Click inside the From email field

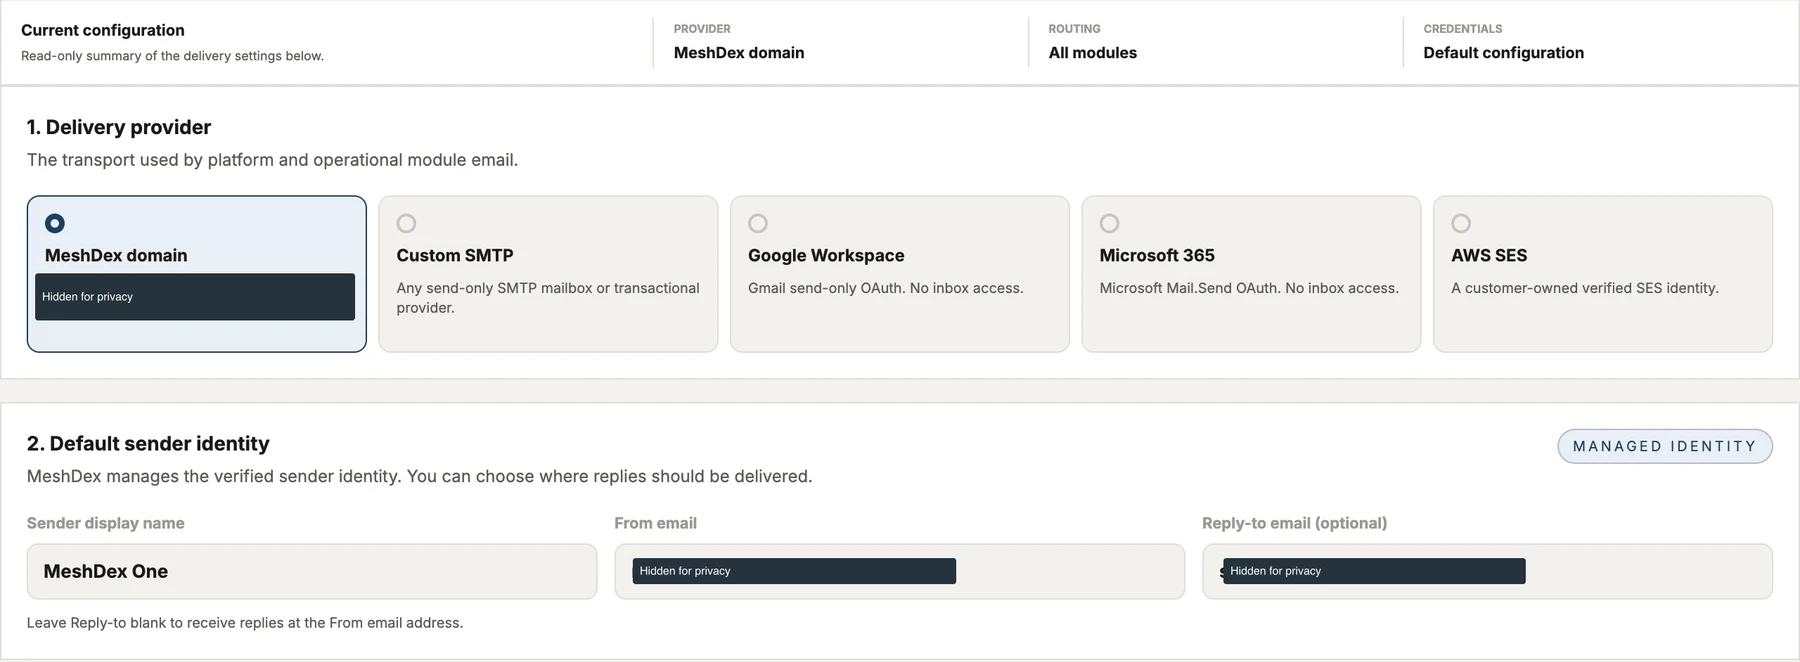[900, 571]
